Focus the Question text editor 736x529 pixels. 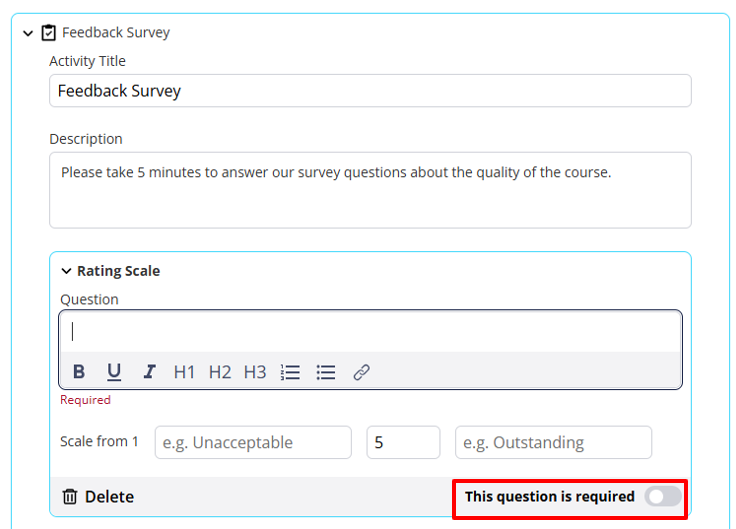click(x=370, y=332)
